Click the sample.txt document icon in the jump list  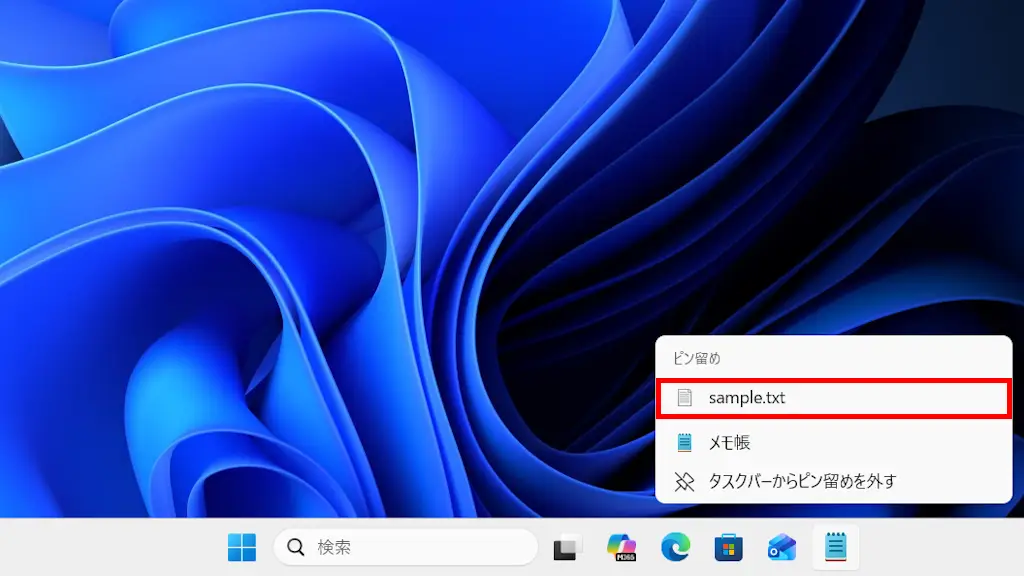point(684,398)
